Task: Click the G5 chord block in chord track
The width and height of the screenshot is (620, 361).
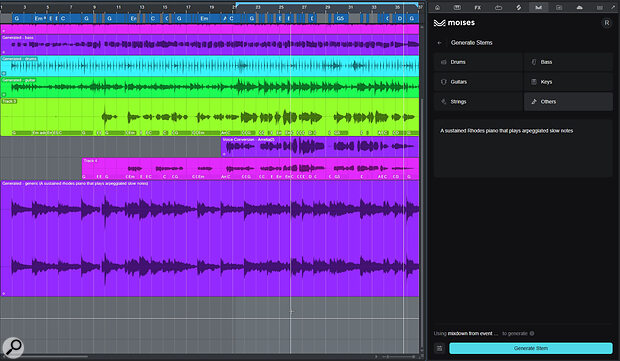Action: [340, 18]
